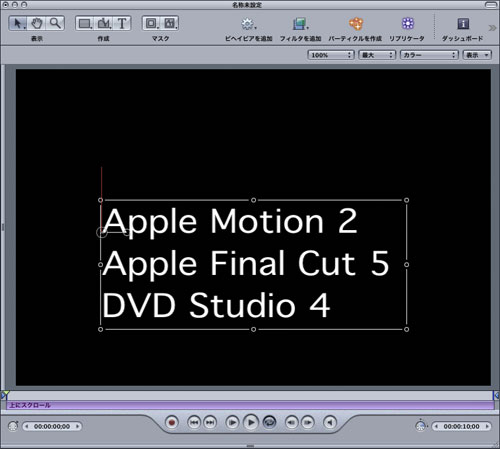Increment current time with right arrow

[x=77, y=426]
